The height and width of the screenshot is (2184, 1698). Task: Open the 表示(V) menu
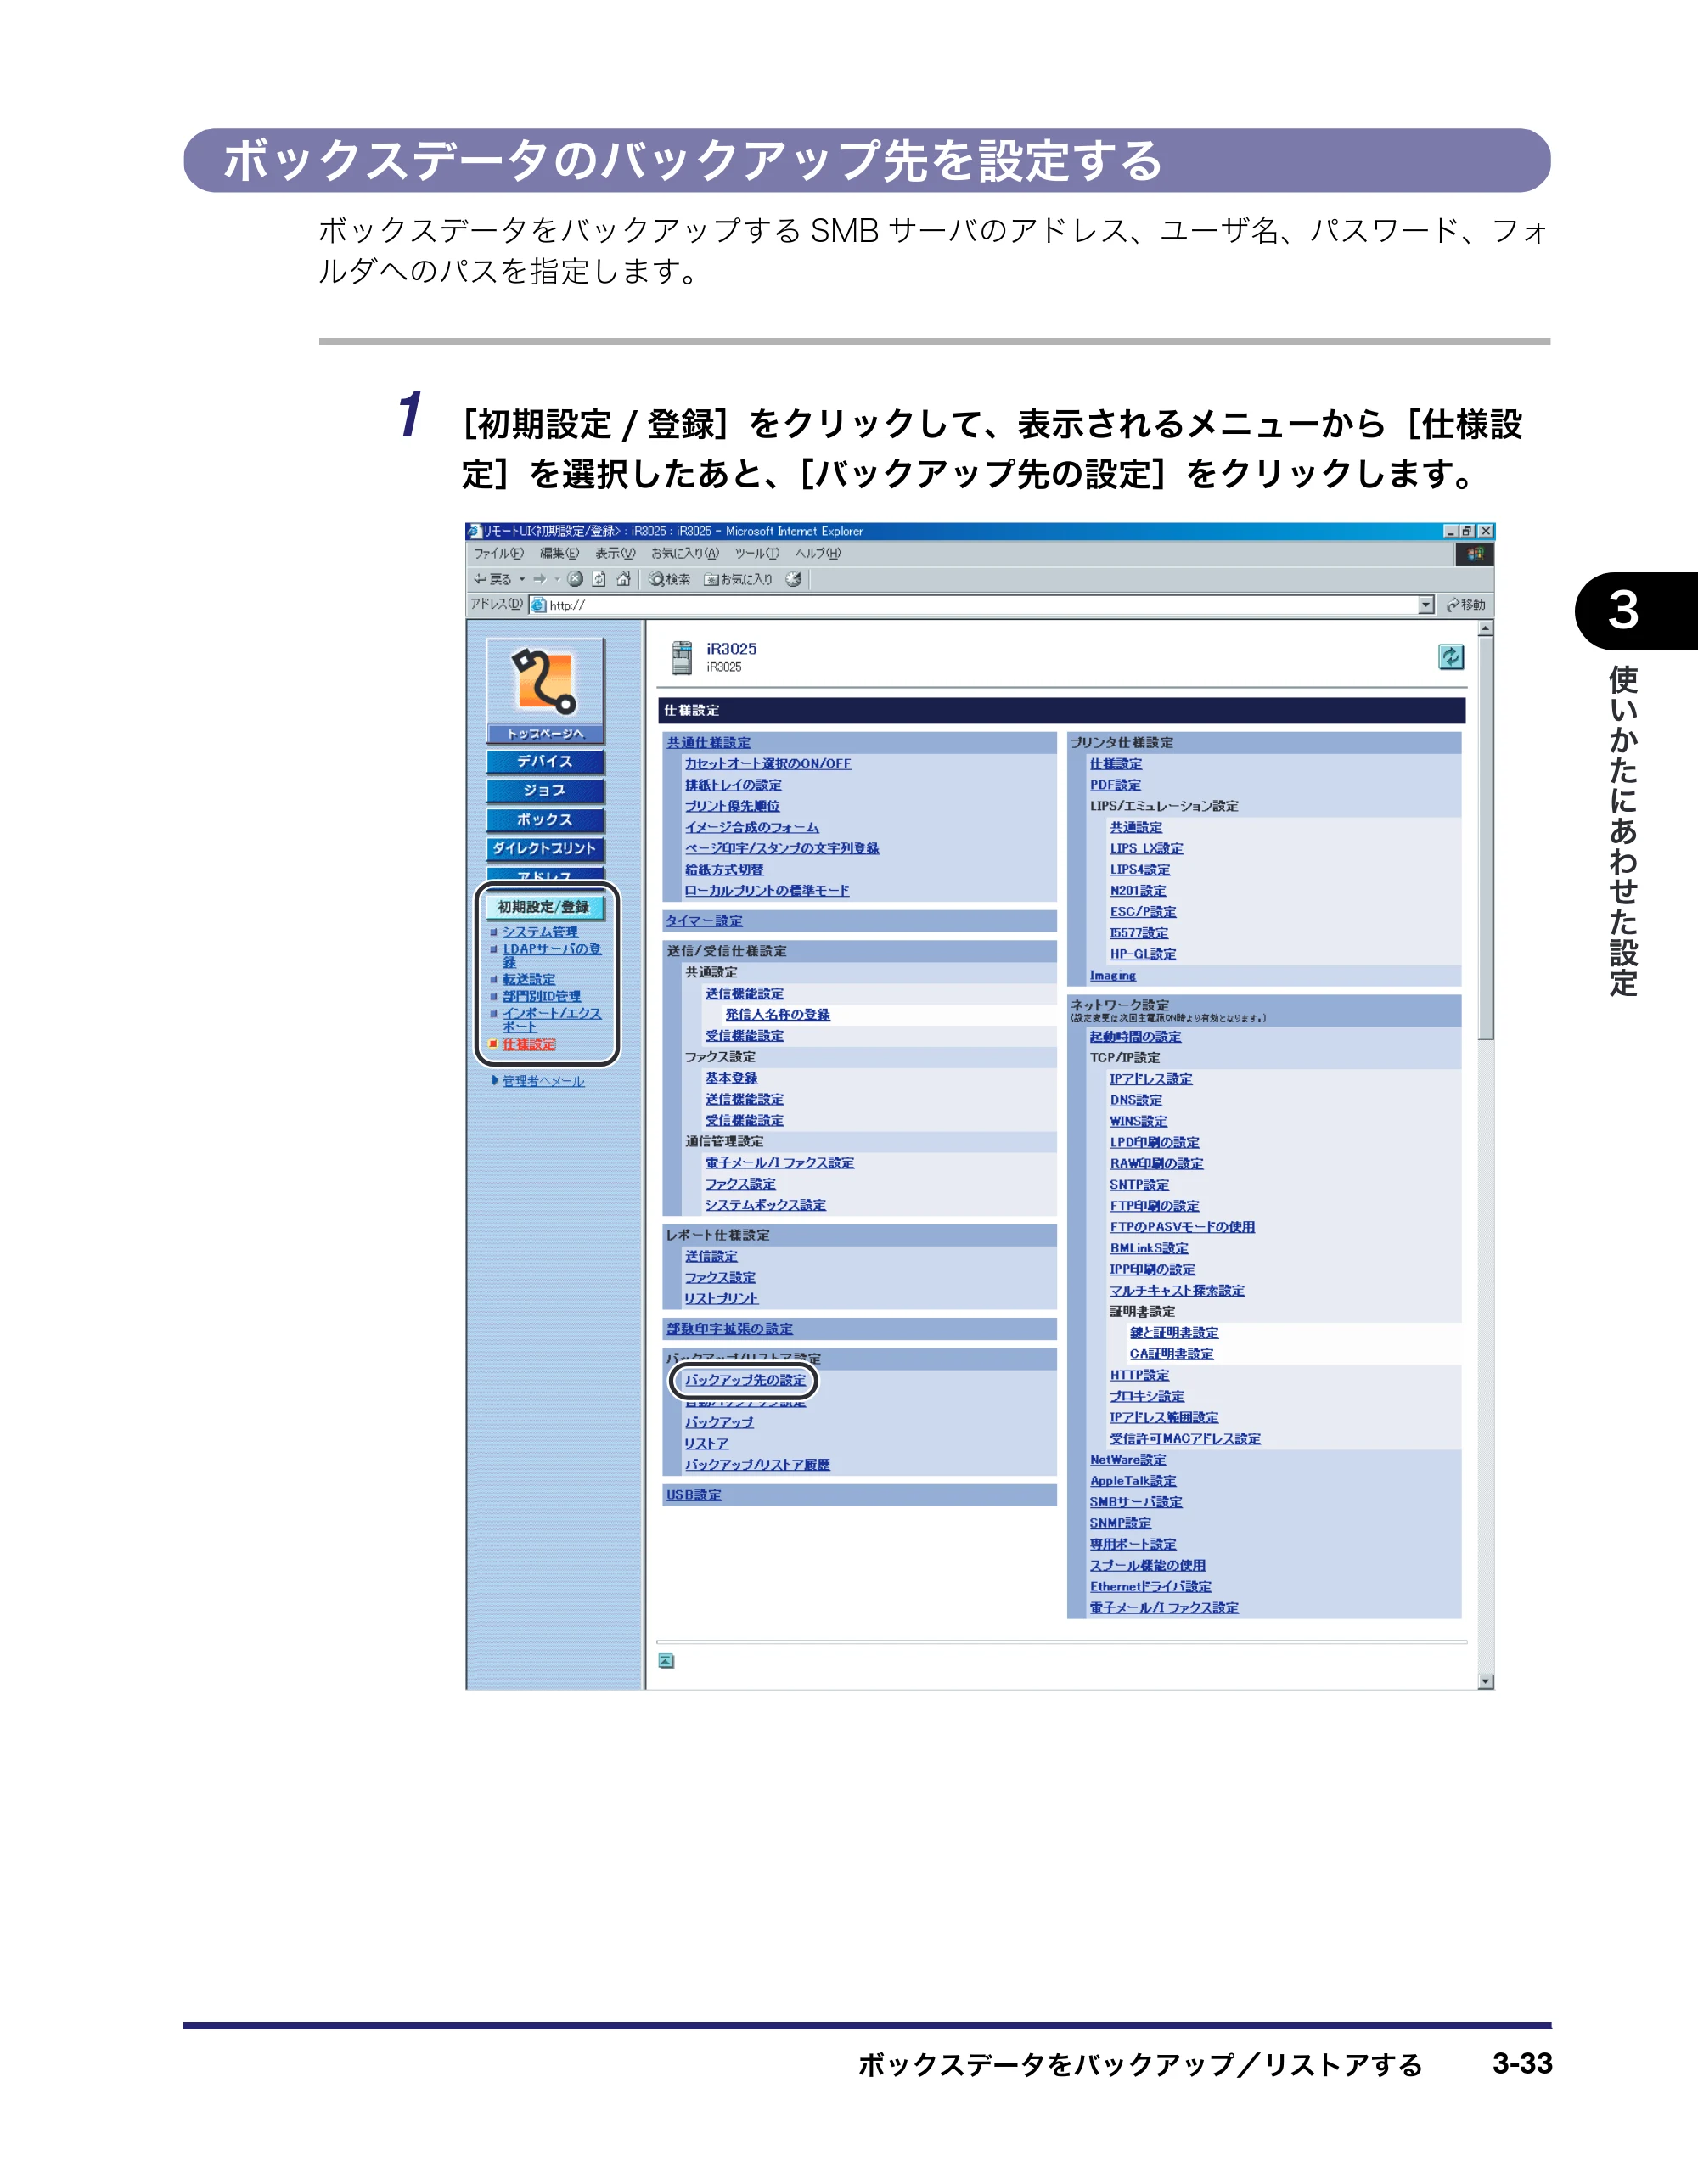click(615, 554)
